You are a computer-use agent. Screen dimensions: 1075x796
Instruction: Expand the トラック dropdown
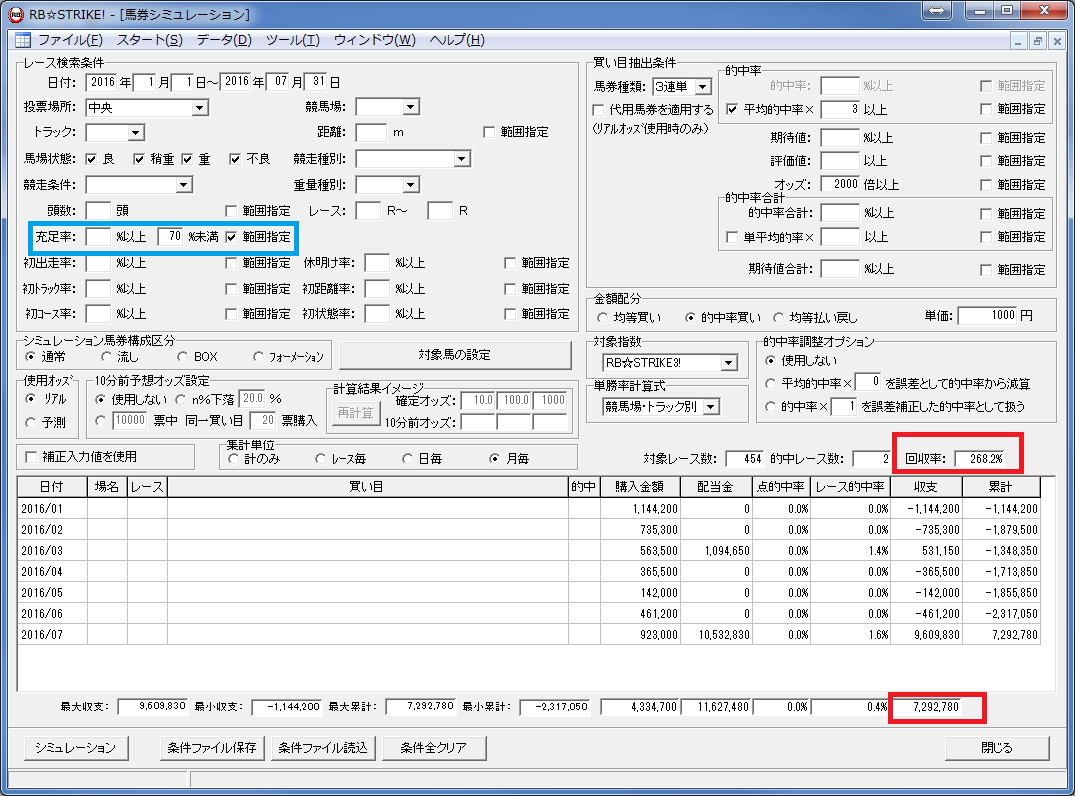pos(136,132)
